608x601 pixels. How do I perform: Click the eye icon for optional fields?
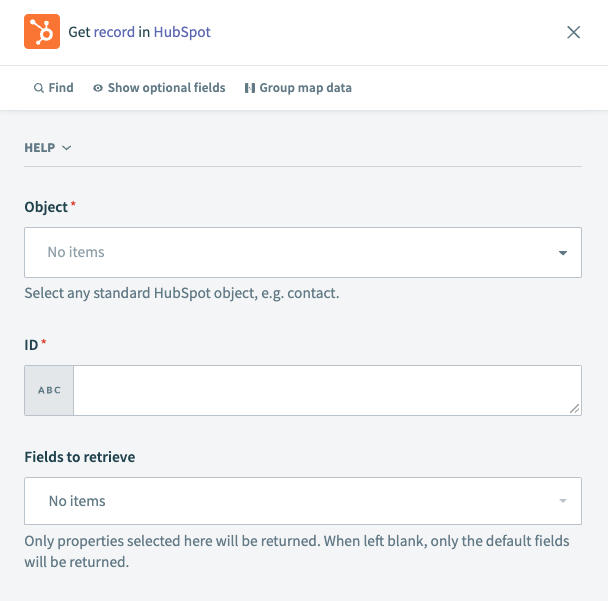(98, 88)
